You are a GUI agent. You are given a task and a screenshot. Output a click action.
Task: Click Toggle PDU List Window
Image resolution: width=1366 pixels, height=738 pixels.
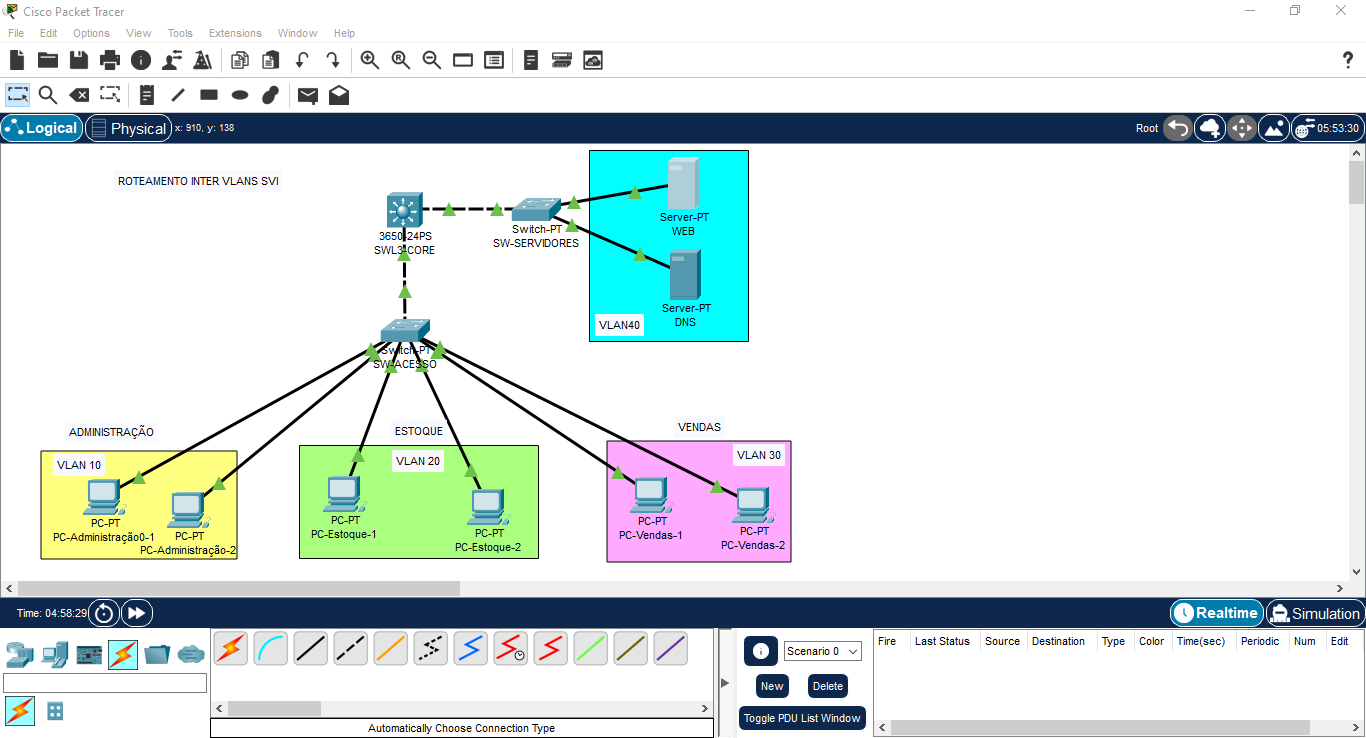[802, 718]
